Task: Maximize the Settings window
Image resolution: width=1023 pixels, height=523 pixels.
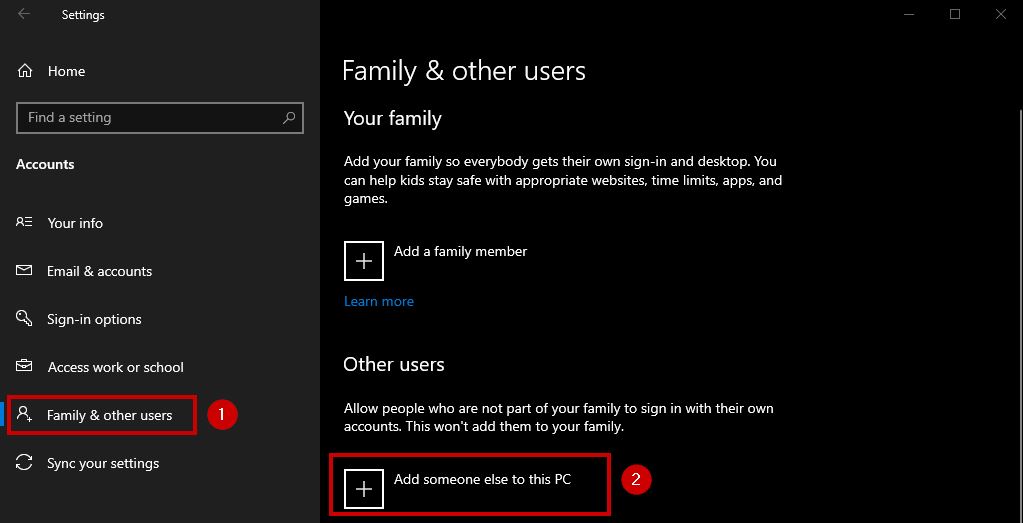Action: (955, 14)
